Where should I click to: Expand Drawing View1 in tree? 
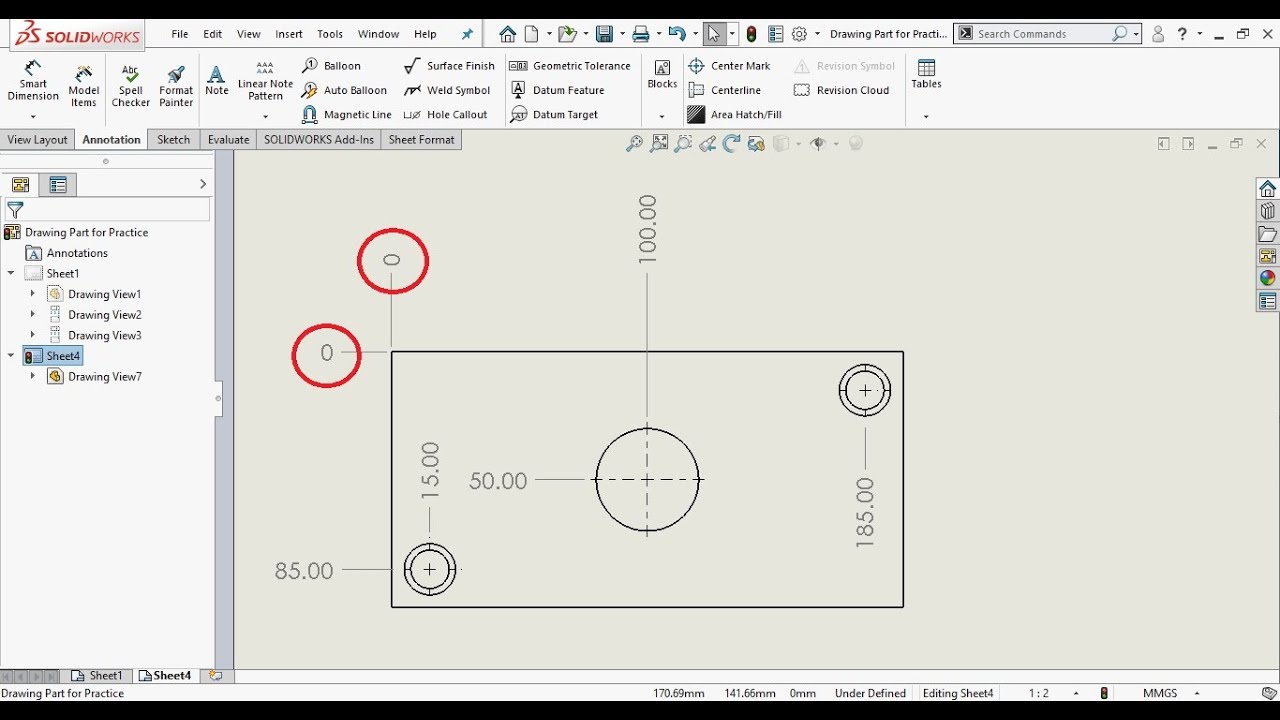tap(32, 294)
